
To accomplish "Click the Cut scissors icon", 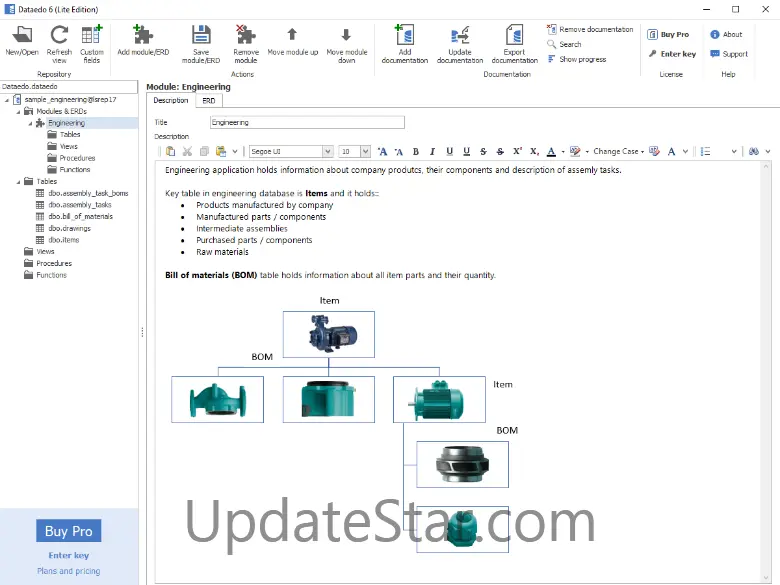I will (x=187, y=151).
